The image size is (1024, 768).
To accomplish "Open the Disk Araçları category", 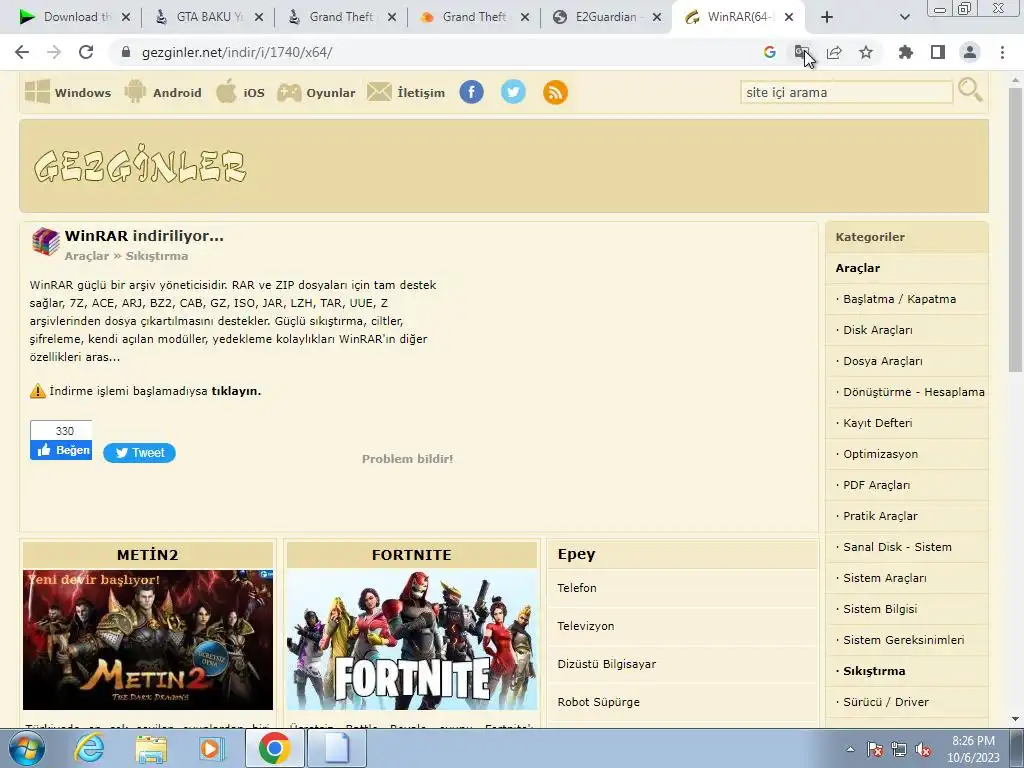I will point(878,330).
